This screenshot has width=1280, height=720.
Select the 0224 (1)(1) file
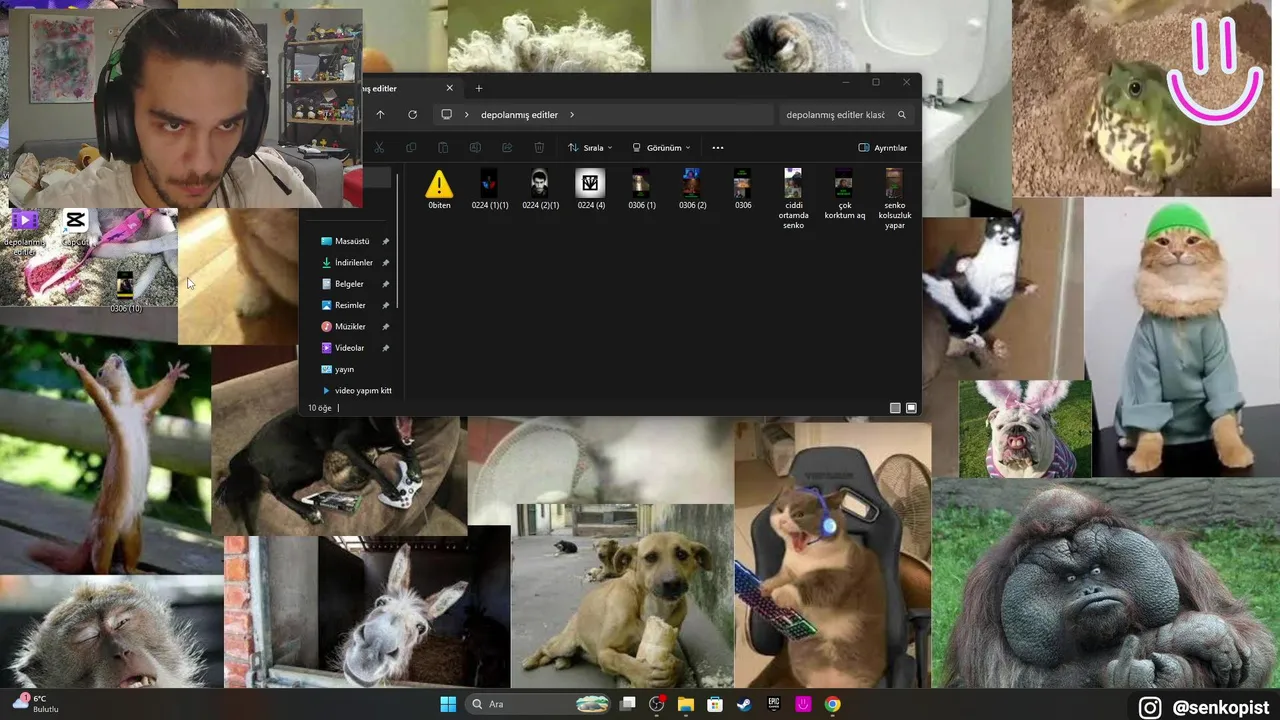[x=490, y=190]
